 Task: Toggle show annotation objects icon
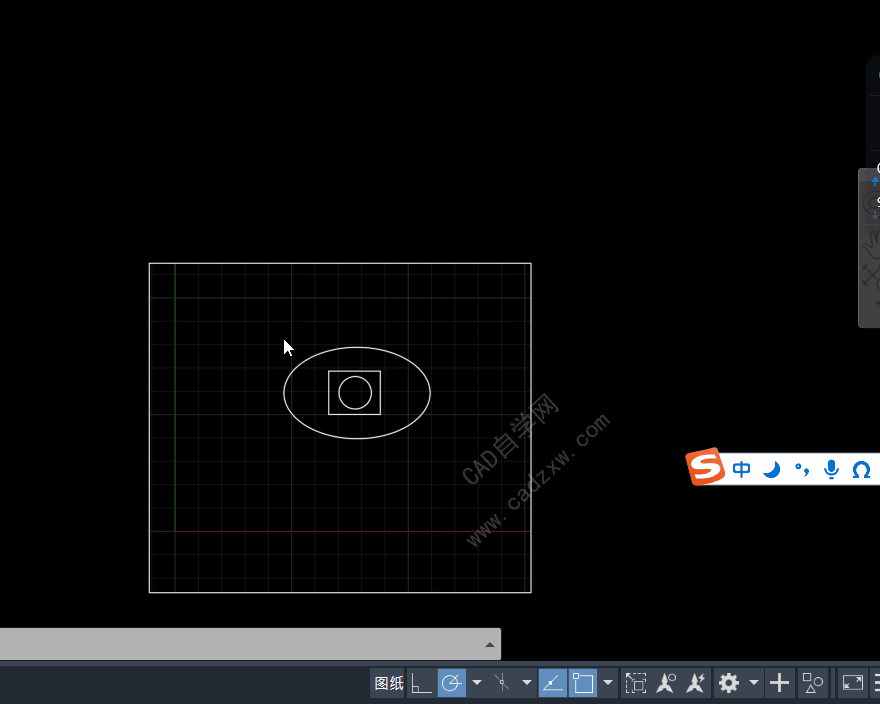[x=666, y=683]
